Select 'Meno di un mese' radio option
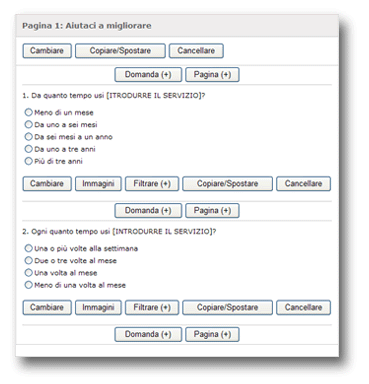 point(29,112)
